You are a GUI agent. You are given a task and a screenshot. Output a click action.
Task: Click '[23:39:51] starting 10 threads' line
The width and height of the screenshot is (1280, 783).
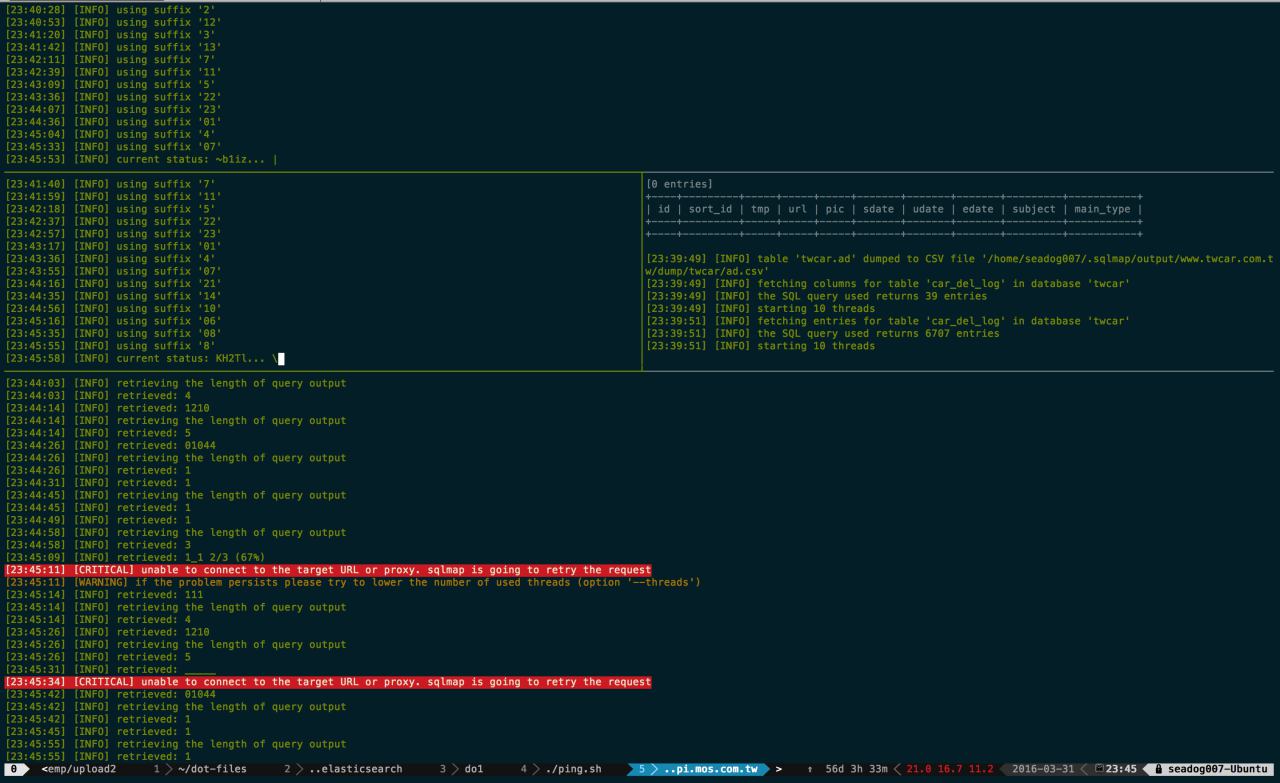click(x=760, y=346)
